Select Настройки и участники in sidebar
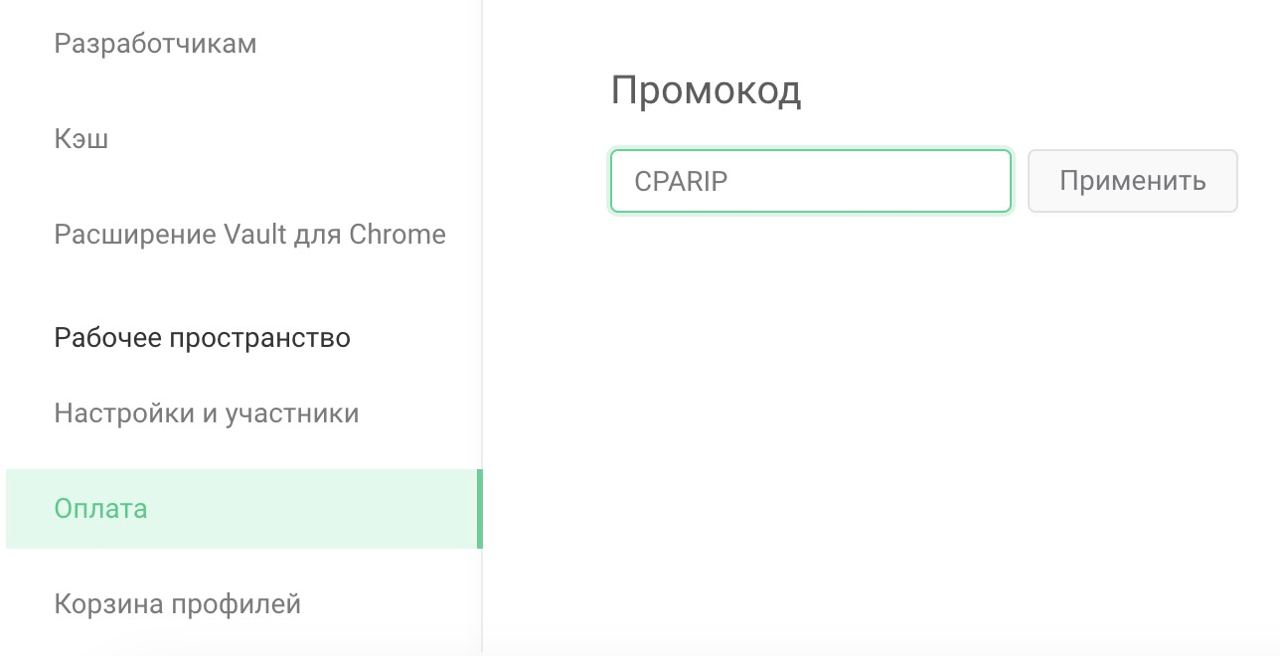The width and height of the screenshot is (1280, 656). pyautogui.click(x=206, y=413)
